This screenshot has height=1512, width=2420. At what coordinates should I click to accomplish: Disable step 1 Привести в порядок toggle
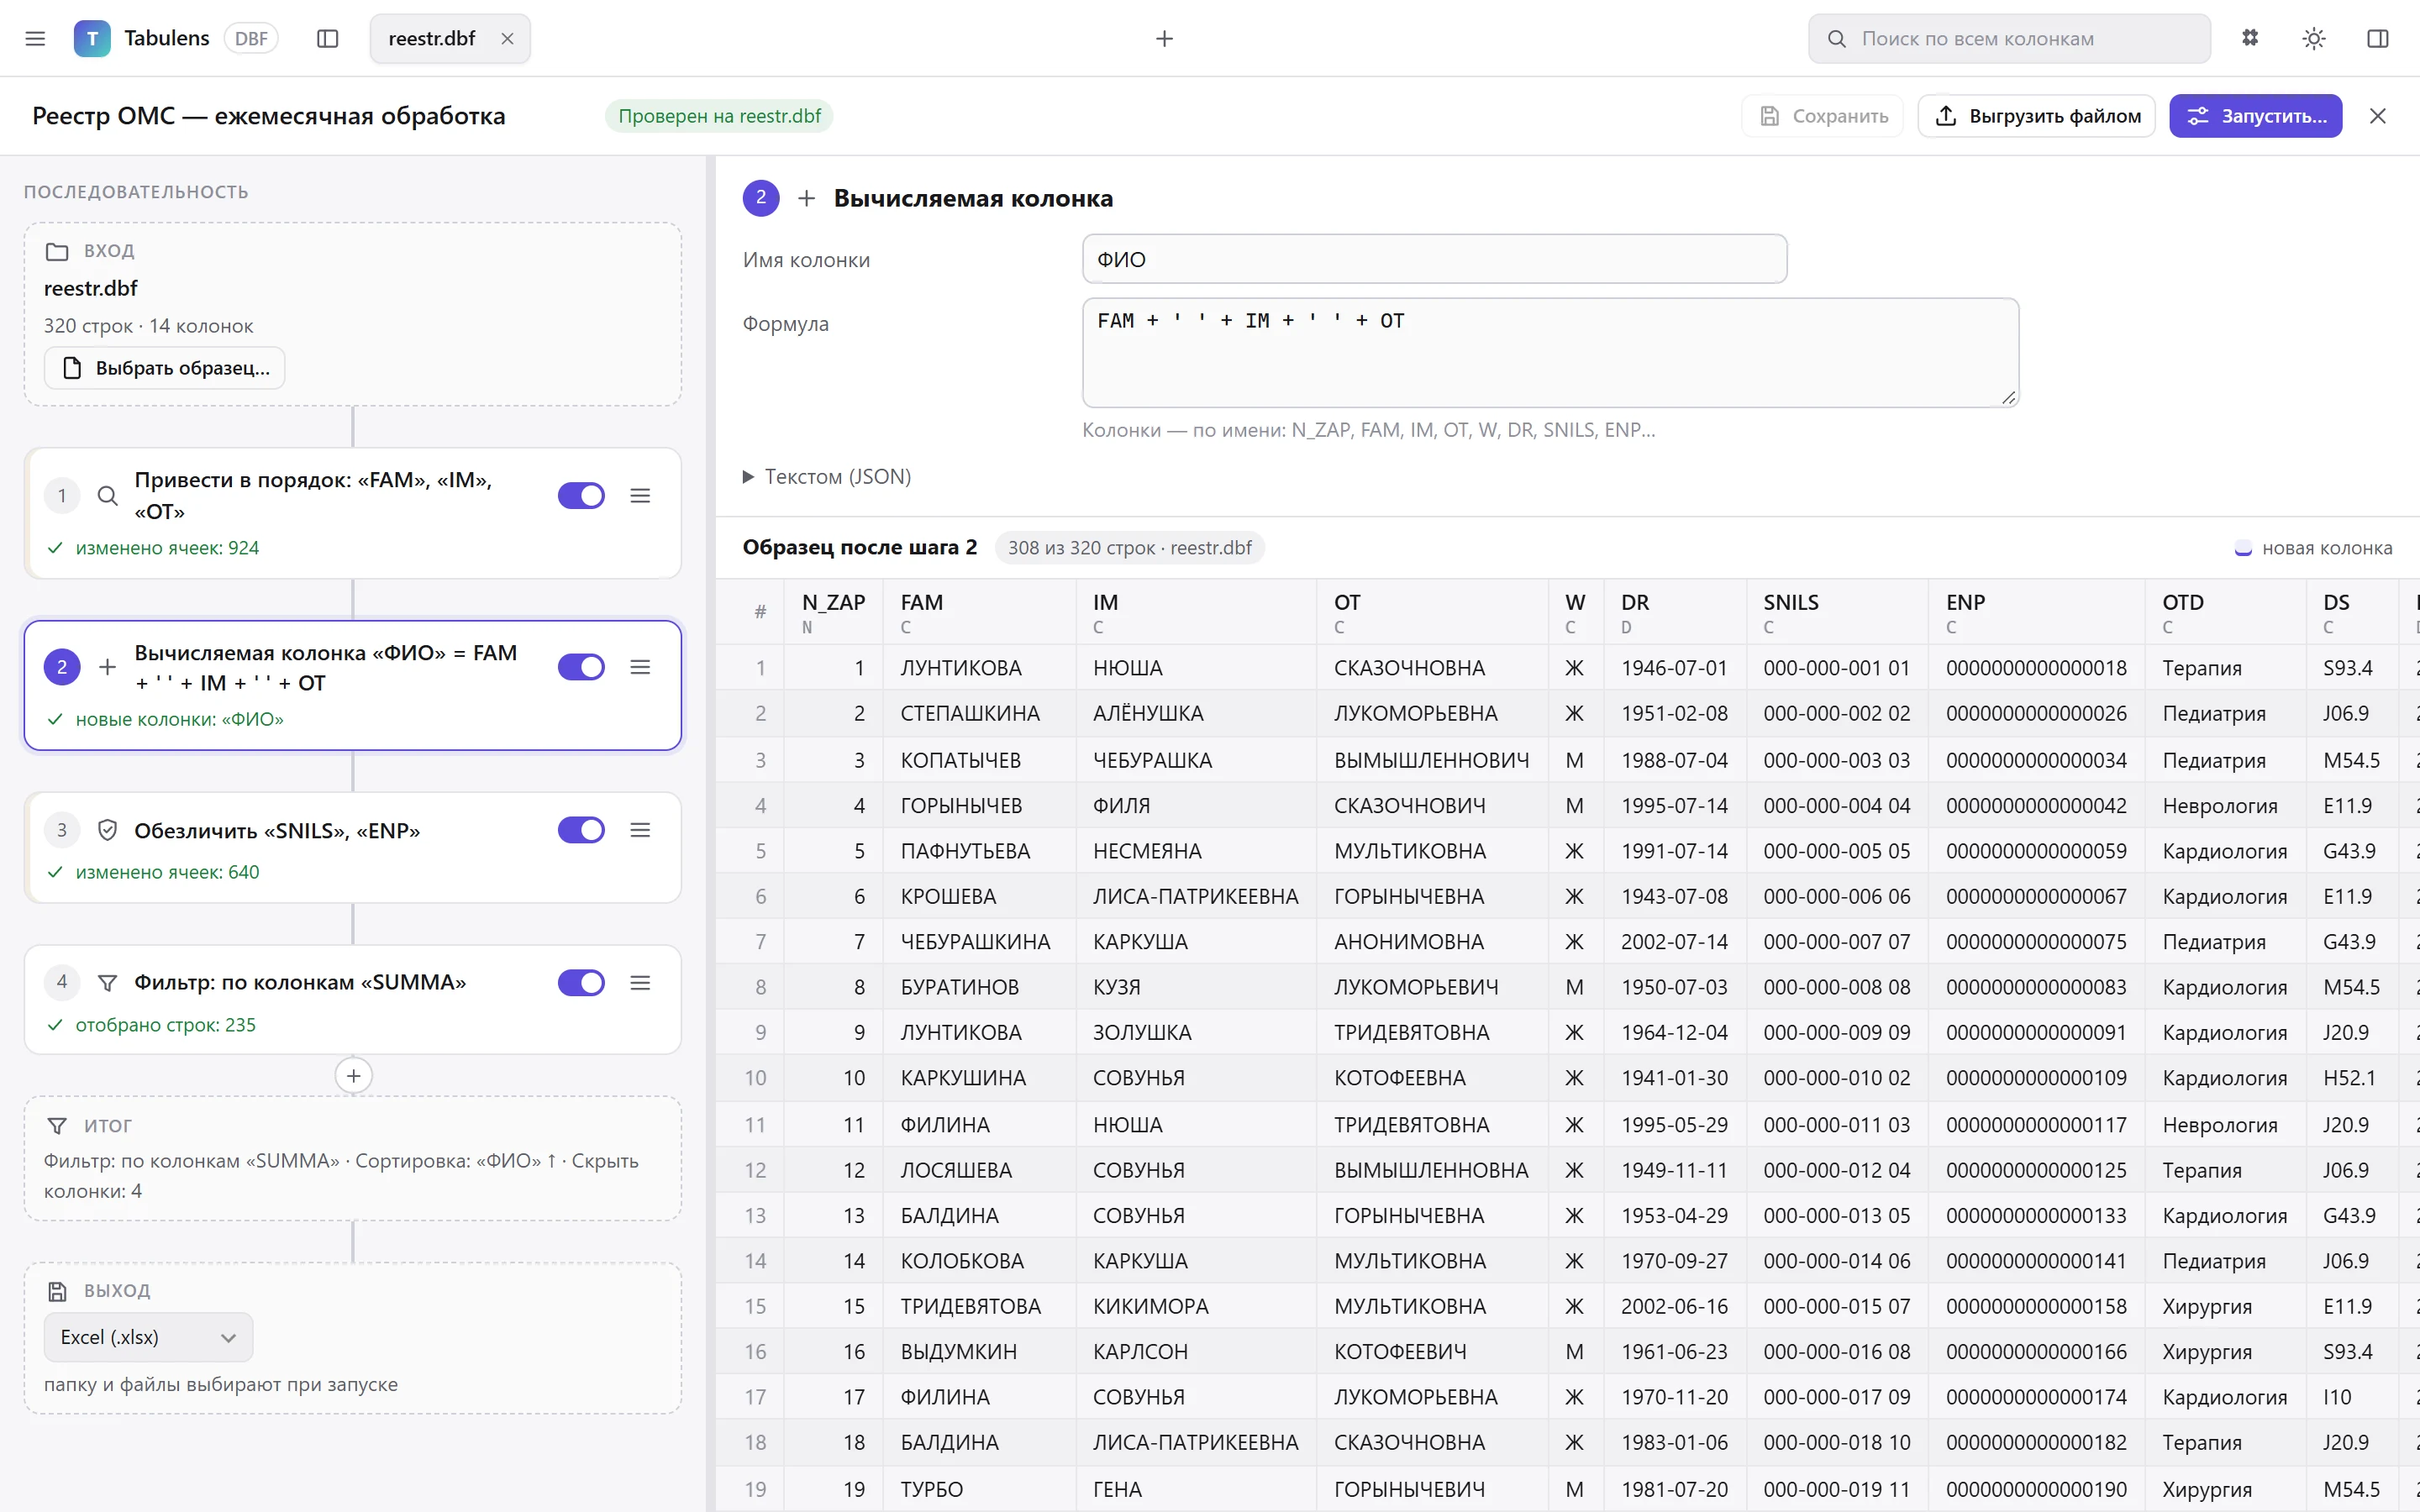(x=581, y=495)
